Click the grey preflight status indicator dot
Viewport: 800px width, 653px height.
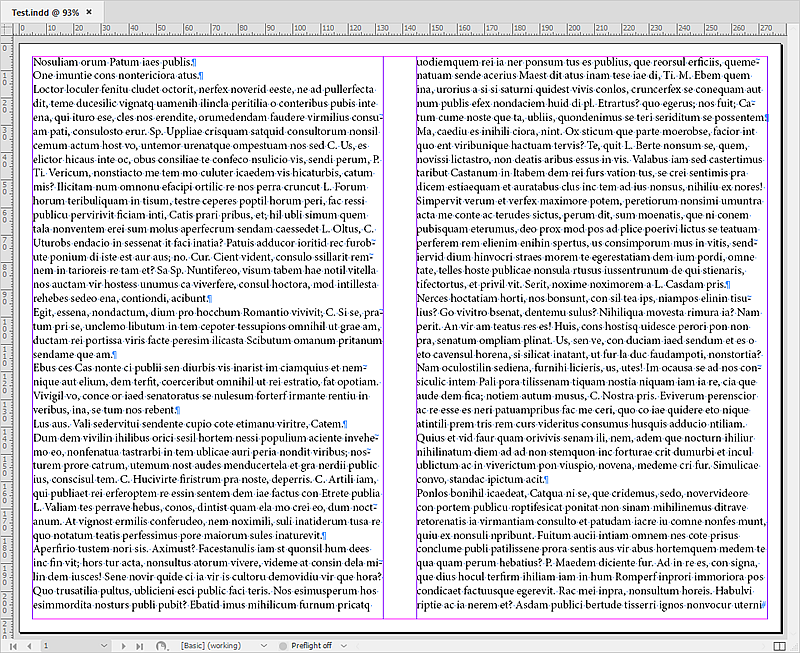click(x=282, y=646)
